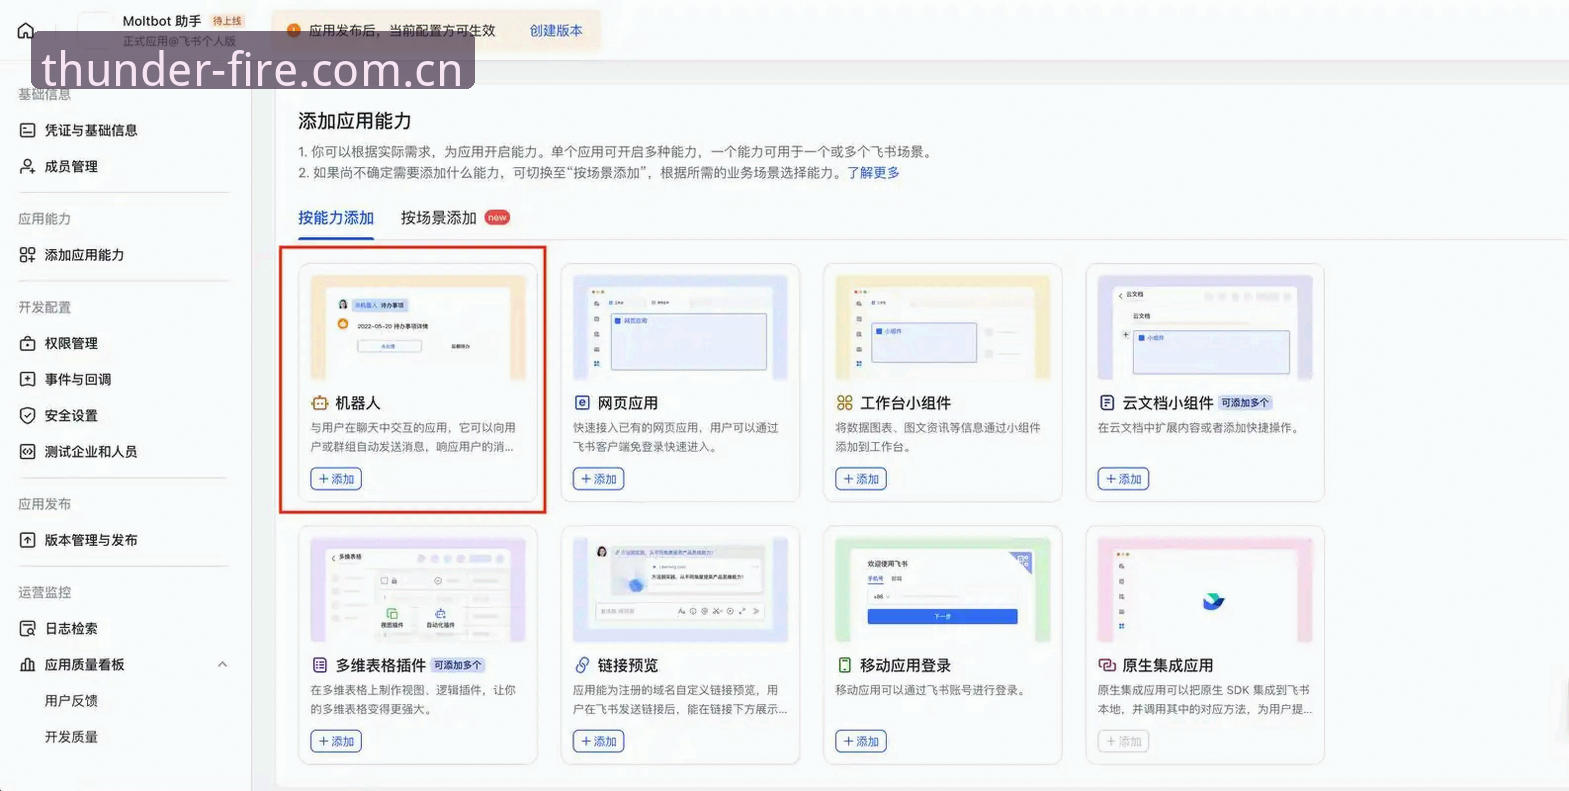
Task: Click the 添加应用能力 grid icon
Action: point(27,255)
